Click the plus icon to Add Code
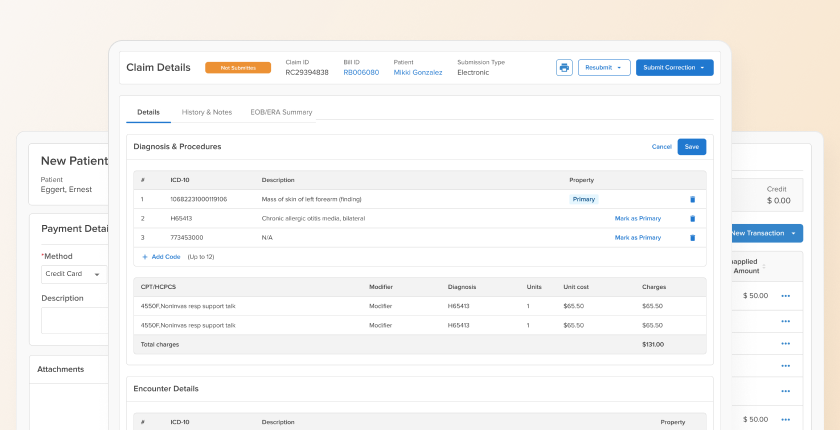840x430 pixels. (145, 257)
